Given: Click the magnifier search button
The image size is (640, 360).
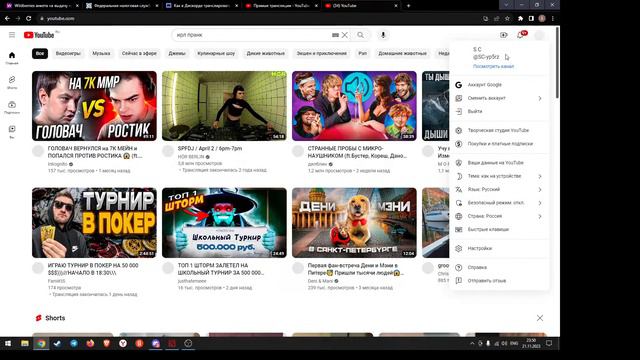Looking at the screenshot, I should 360,35.
